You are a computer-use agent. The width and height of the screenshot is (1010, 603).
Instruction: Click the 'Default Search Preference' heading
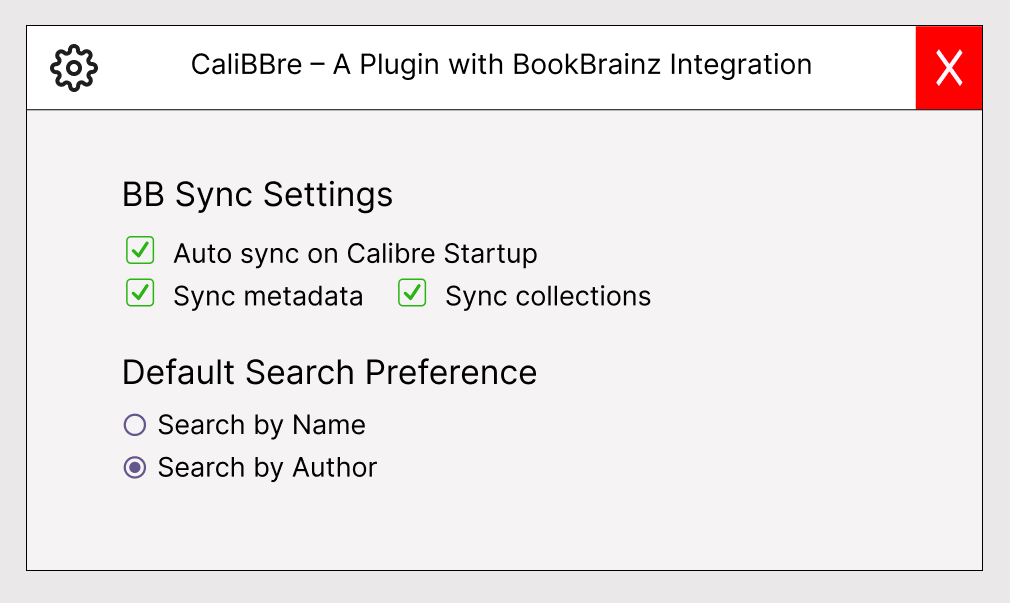tap(330, 372)
